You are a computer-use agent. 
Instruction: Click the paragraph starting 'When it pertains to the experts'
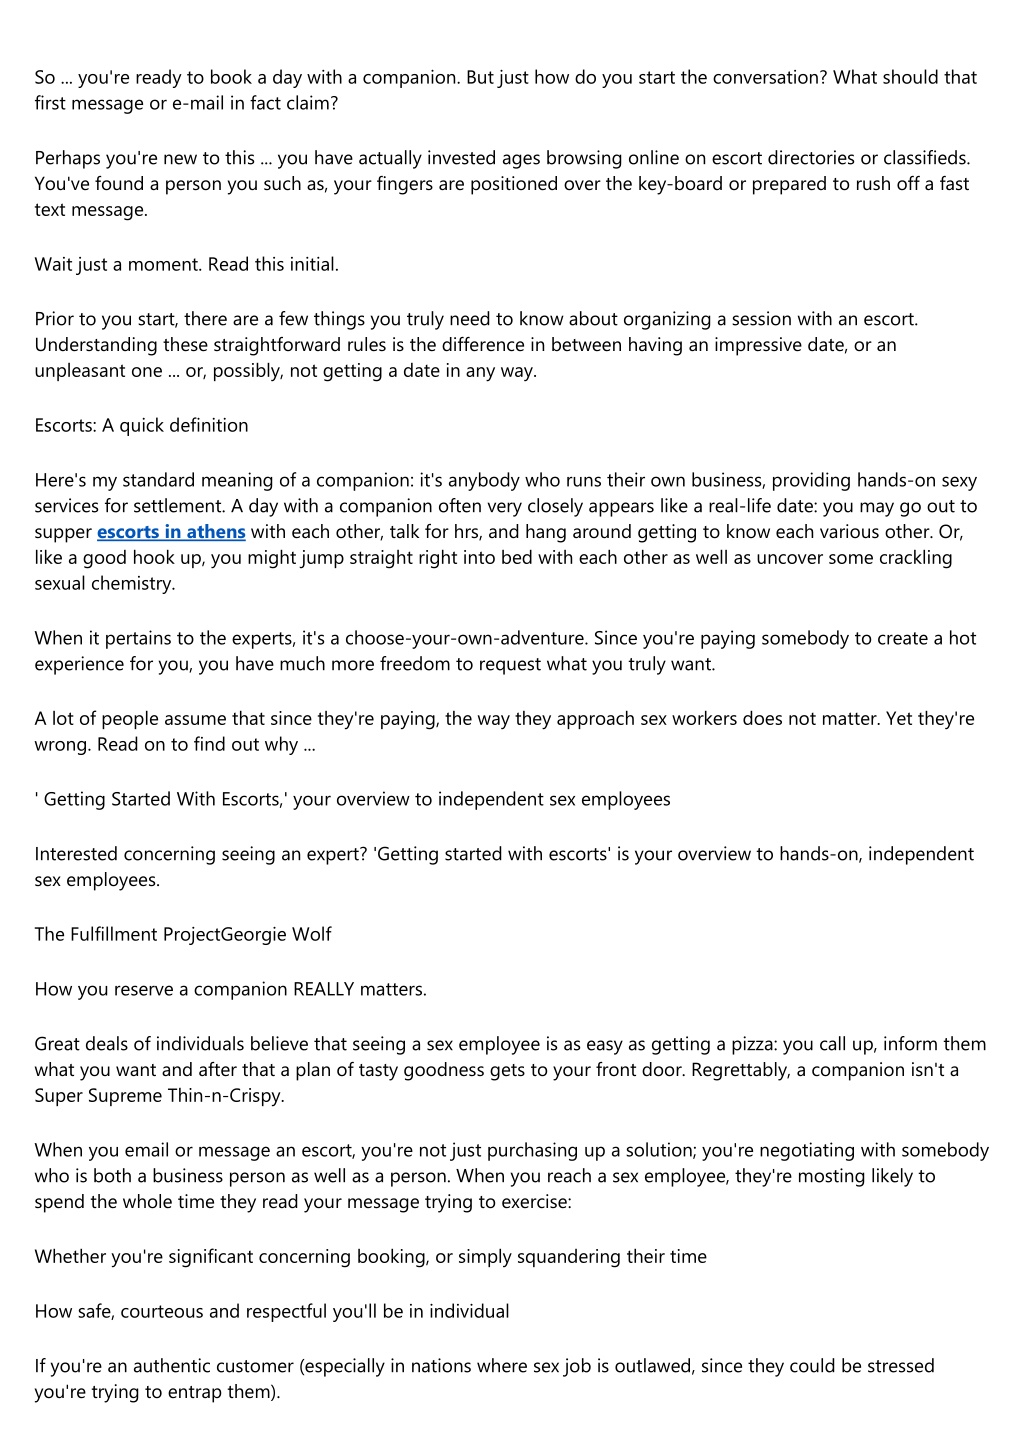[x=505, y=651]
